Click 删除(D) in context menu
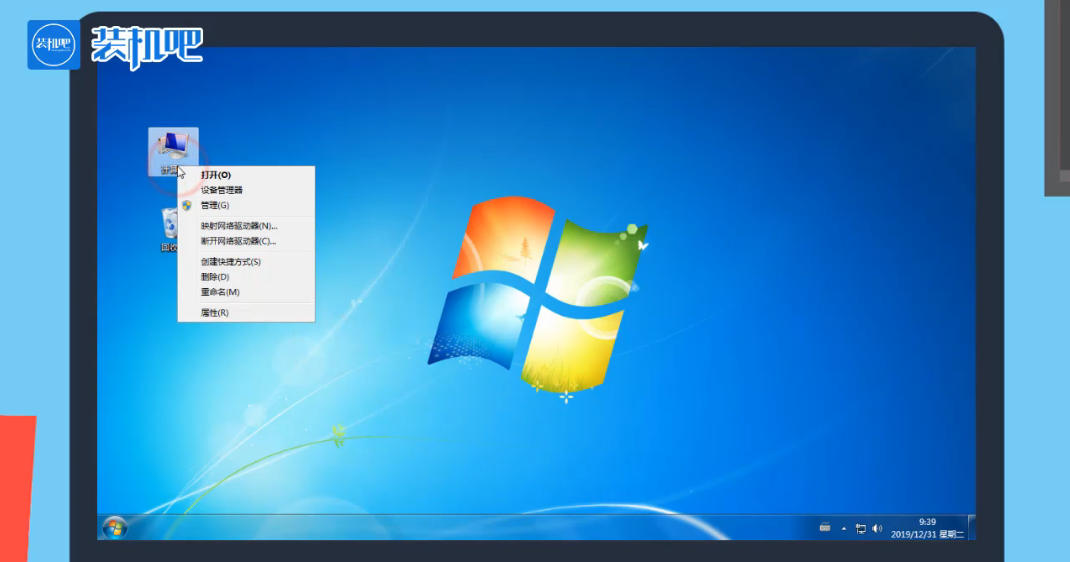Image resolution: width=1070 pixels, height=562 pixels. pos(246,277)
